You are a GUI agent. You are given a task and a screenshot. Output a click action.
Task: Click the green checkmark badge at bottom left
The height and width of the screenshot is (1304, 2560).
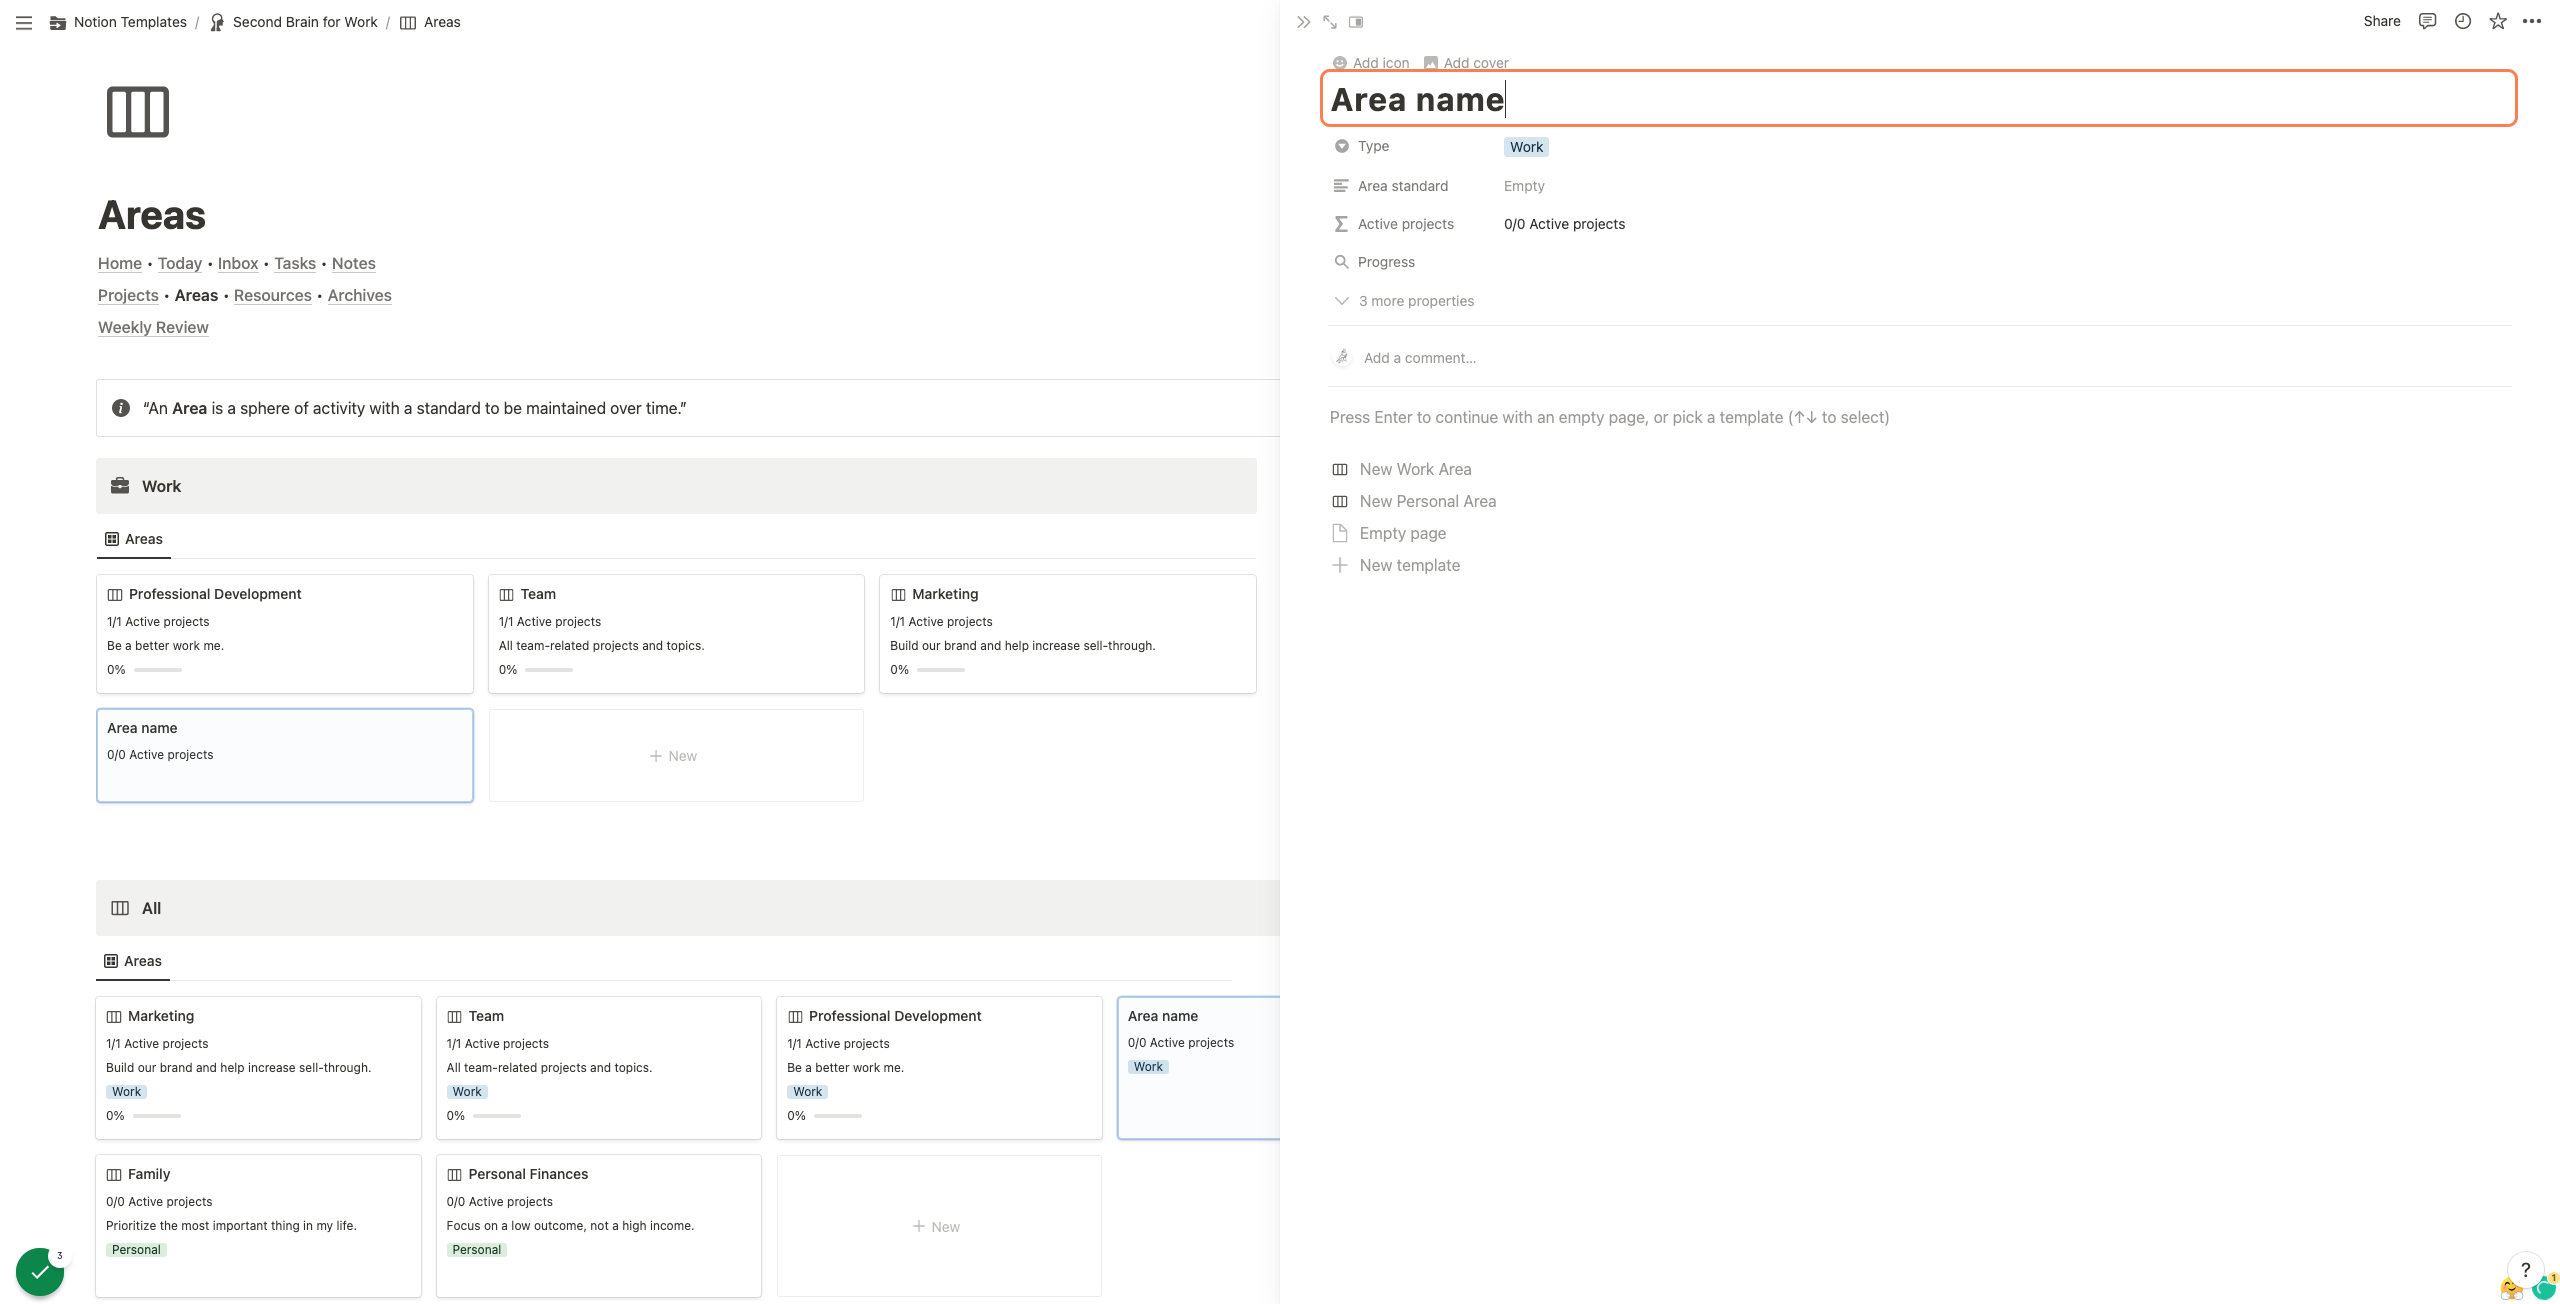40,1272
